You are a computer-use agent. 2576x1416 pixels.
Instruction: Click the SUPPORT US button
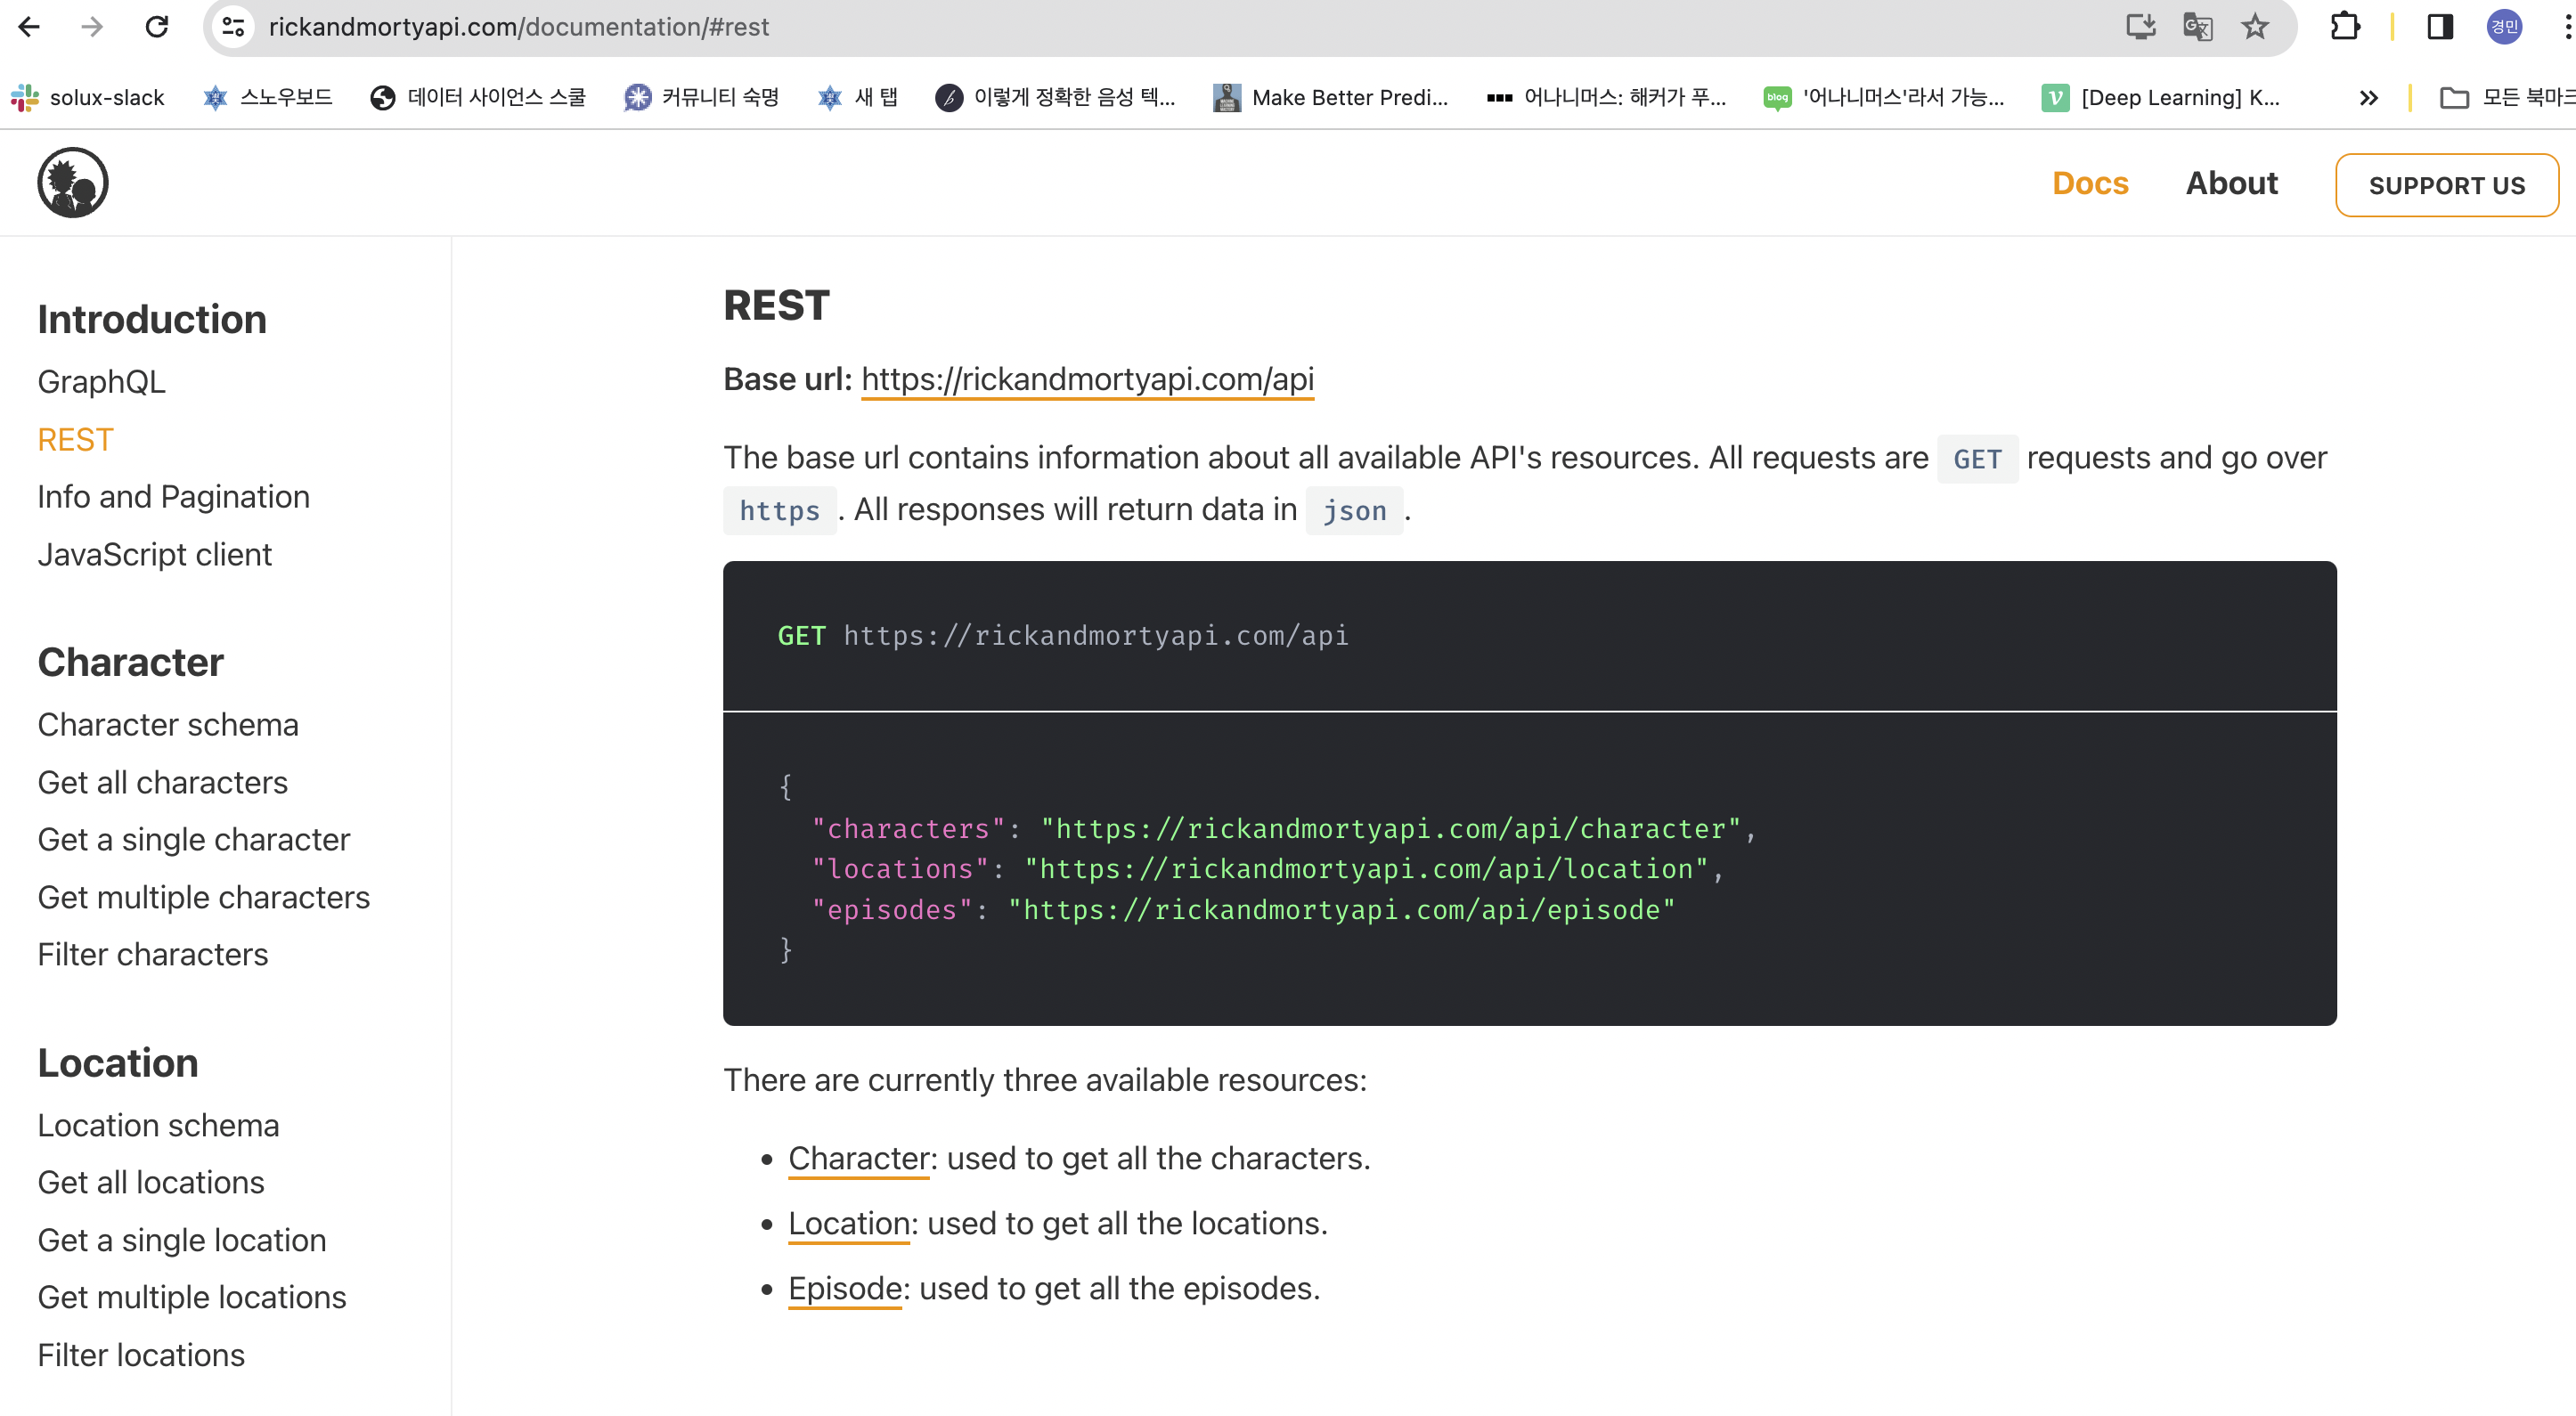(x=2446, y=184)
